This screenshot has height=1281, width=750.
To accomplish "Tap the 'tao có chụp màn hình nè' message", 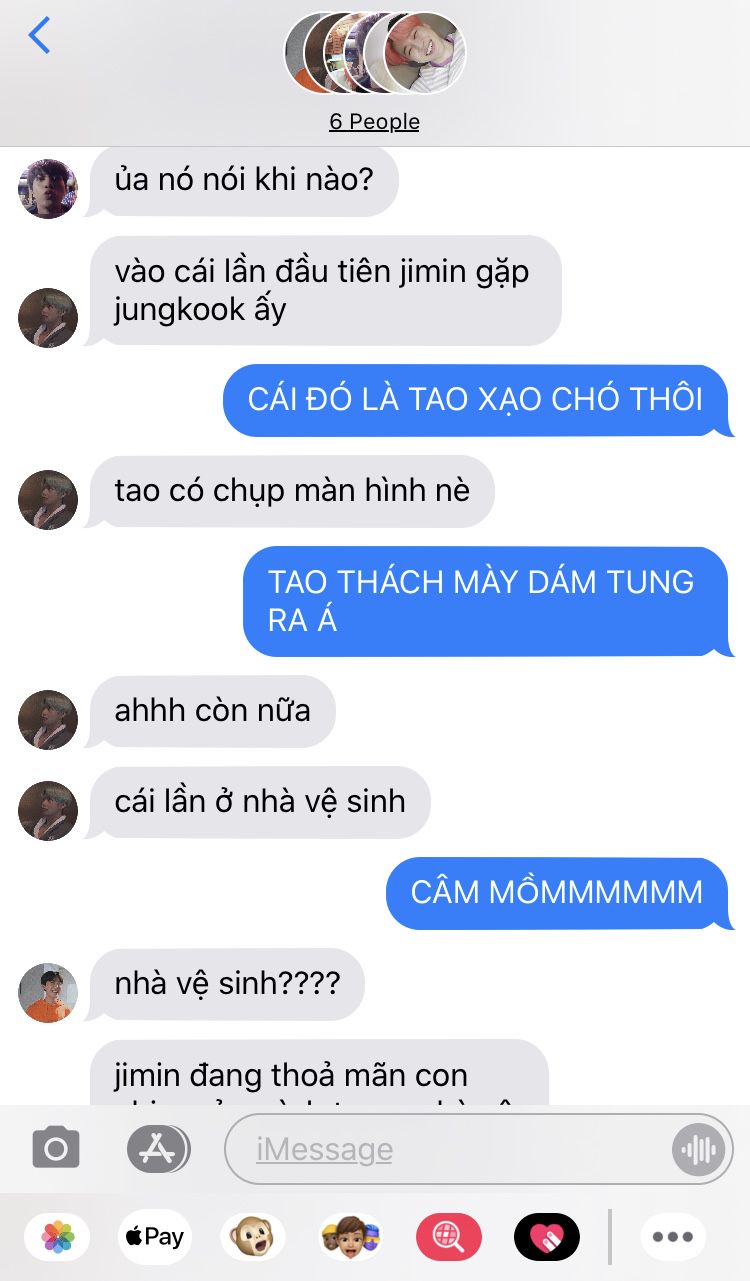I will [291, 491].
